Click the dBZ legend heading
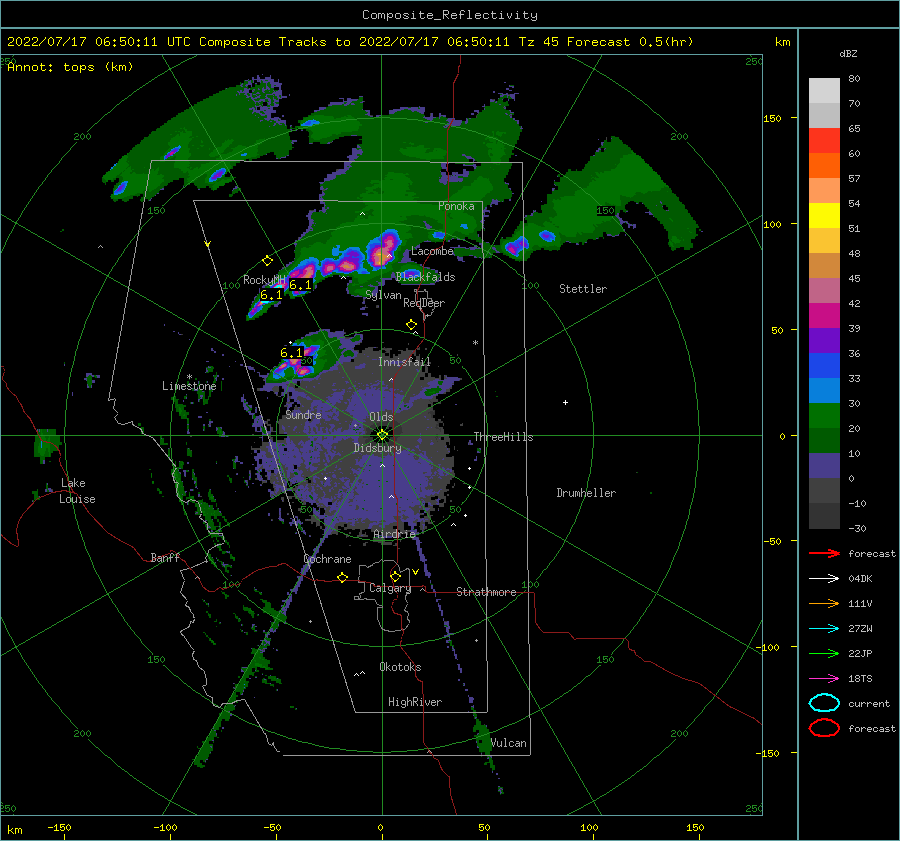 pos(848,53)
